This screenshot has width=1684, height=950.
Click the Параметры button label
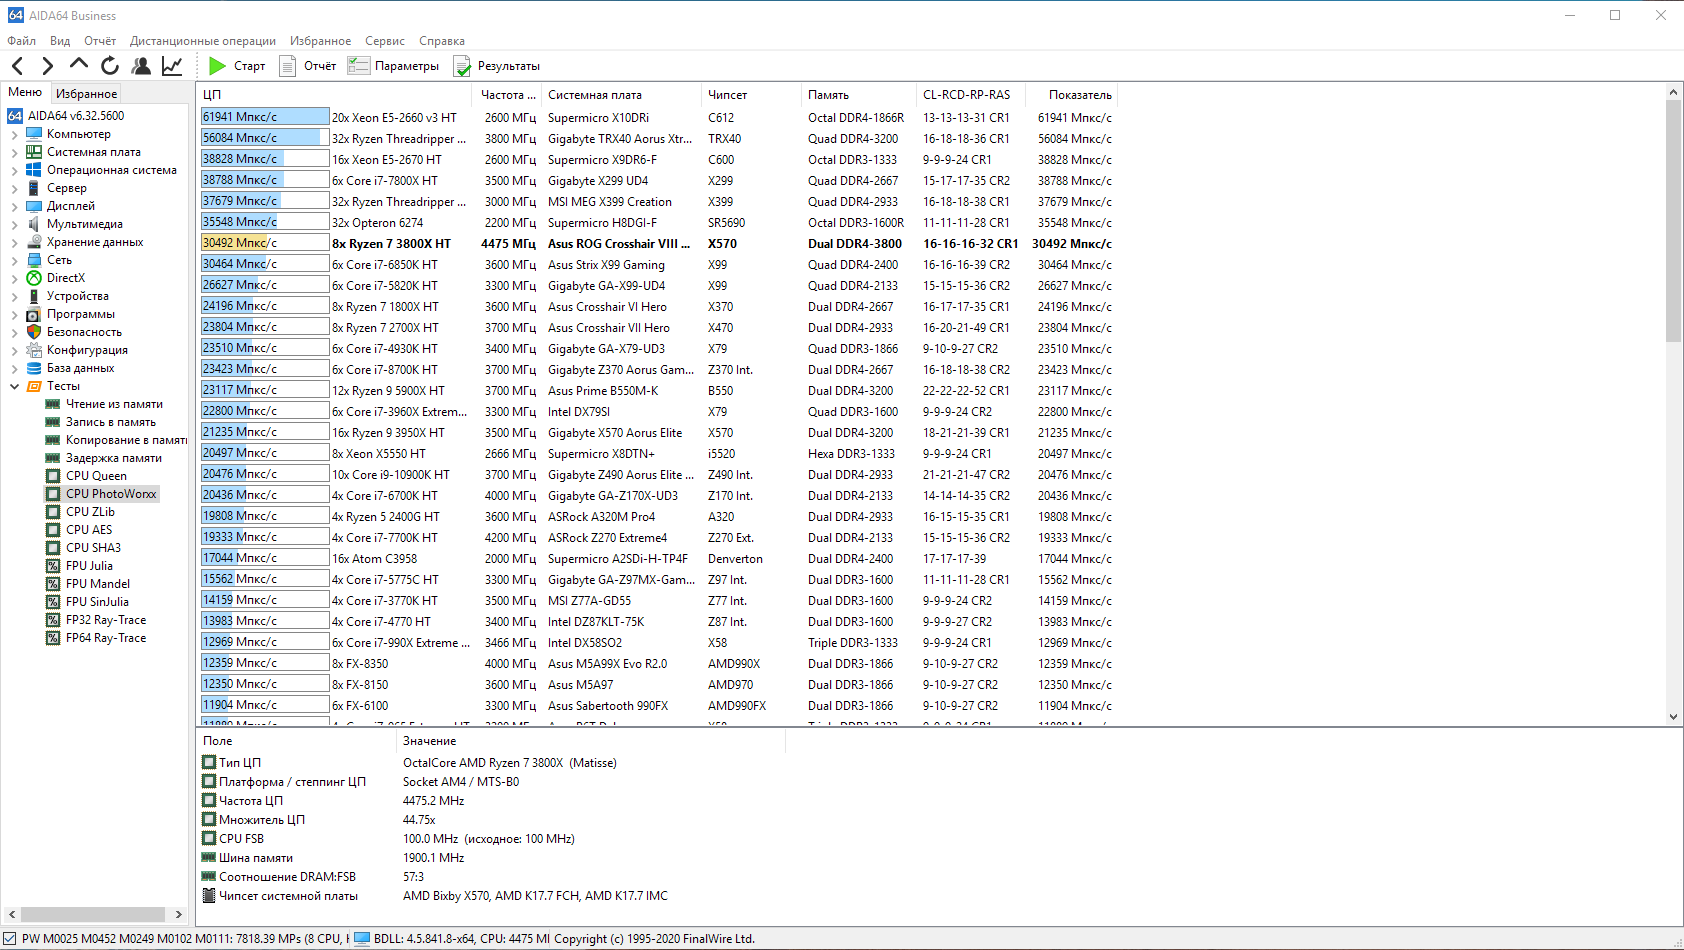coord(407,66)
